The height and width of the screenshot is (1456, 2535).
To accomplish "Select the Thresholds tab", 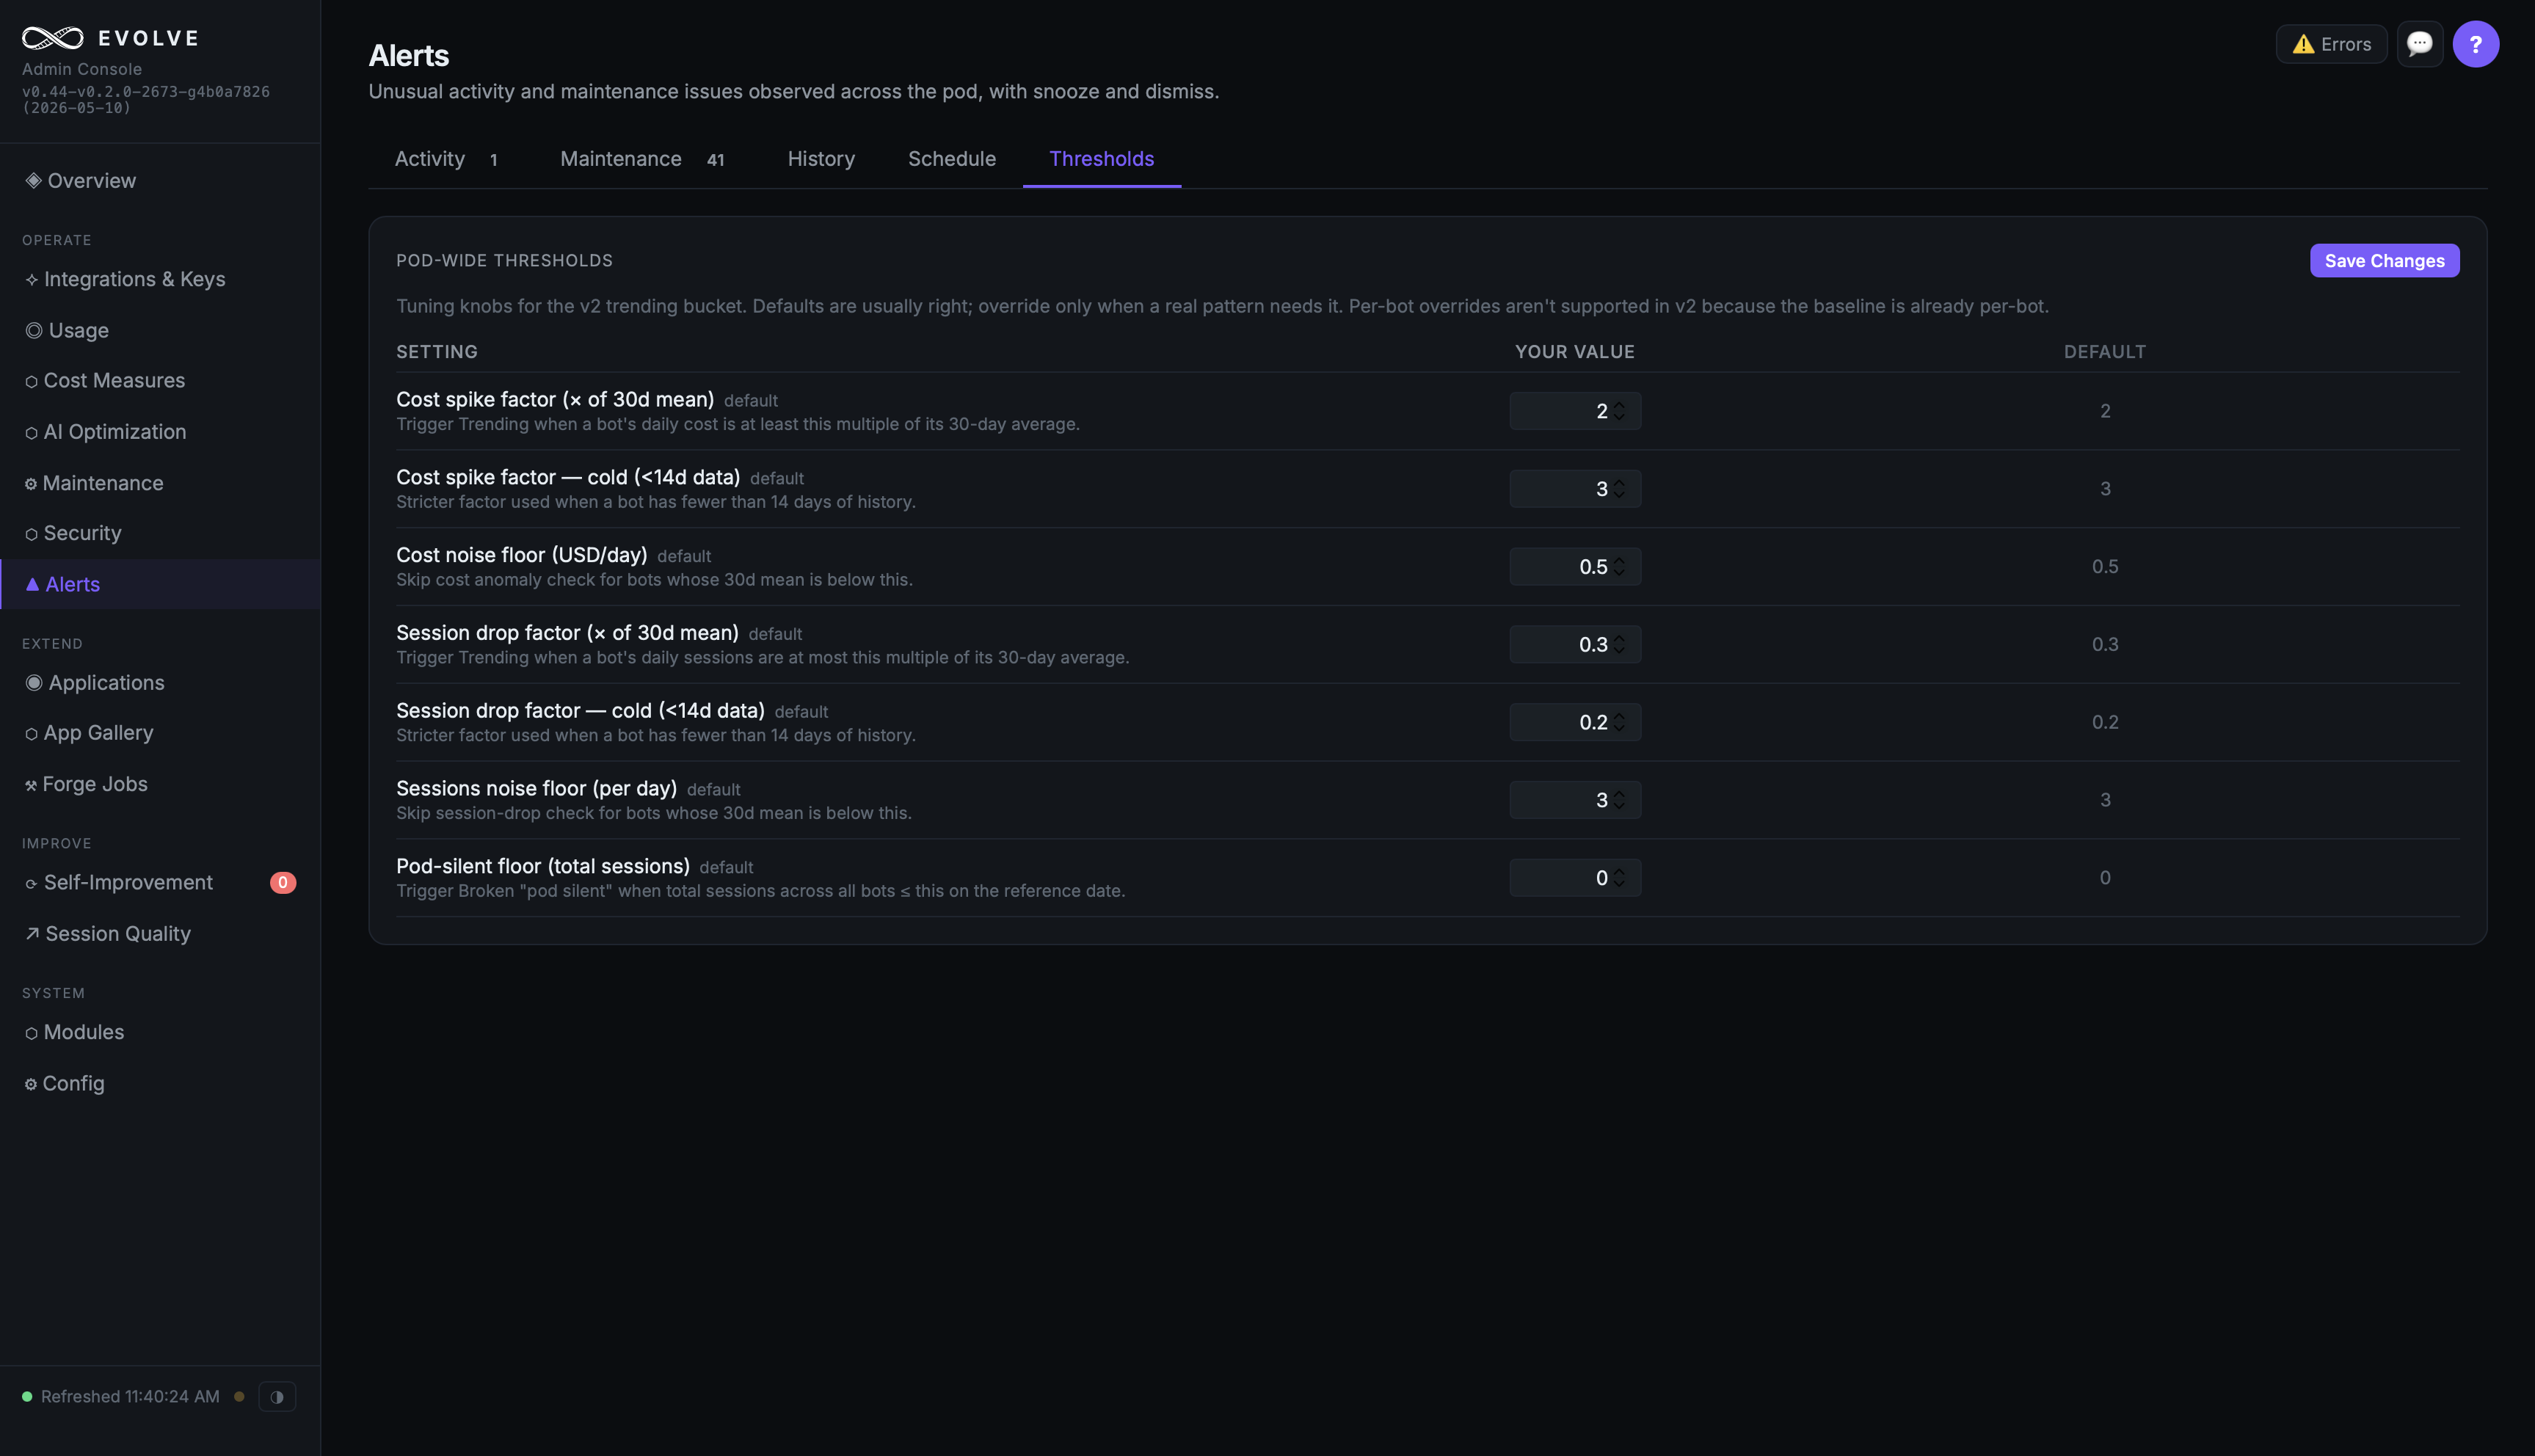I will pyautogui.click(x=1101, y=159).
